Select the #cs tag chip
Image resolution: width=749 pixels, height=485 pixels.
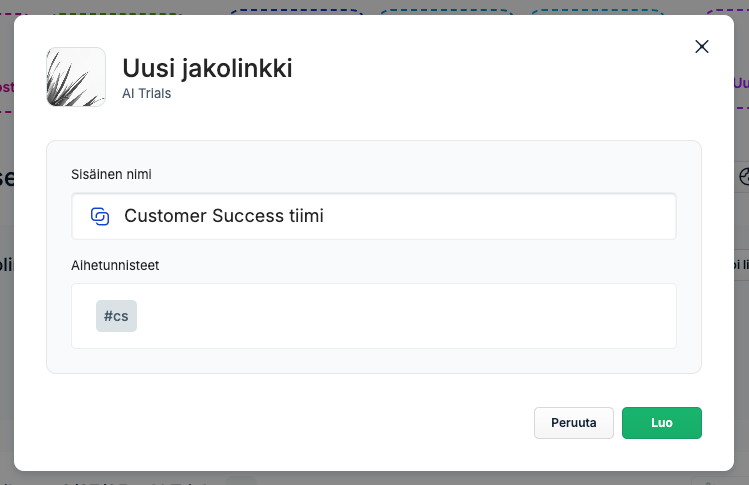tap(116, 316)
